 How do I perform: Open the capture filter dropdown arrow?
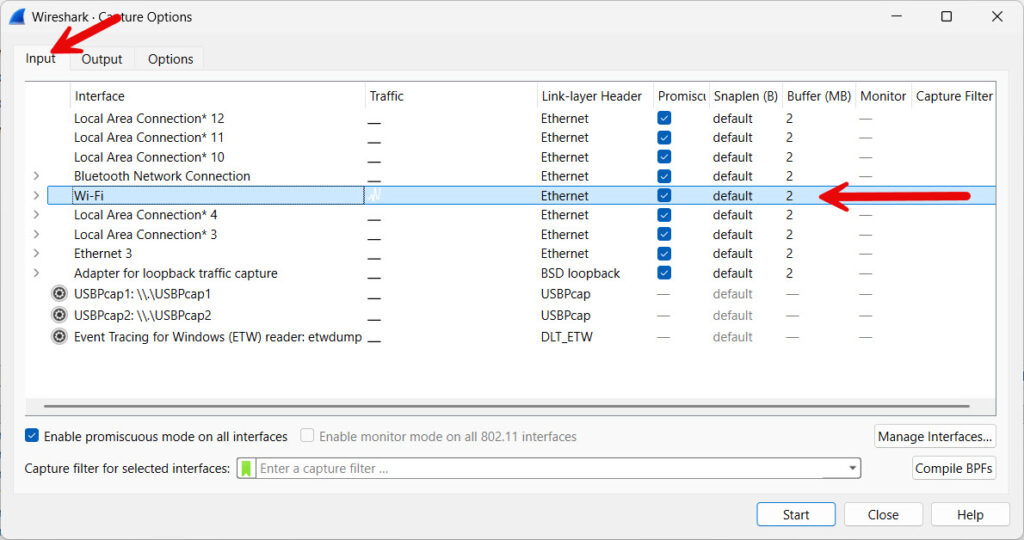point(852,468)
